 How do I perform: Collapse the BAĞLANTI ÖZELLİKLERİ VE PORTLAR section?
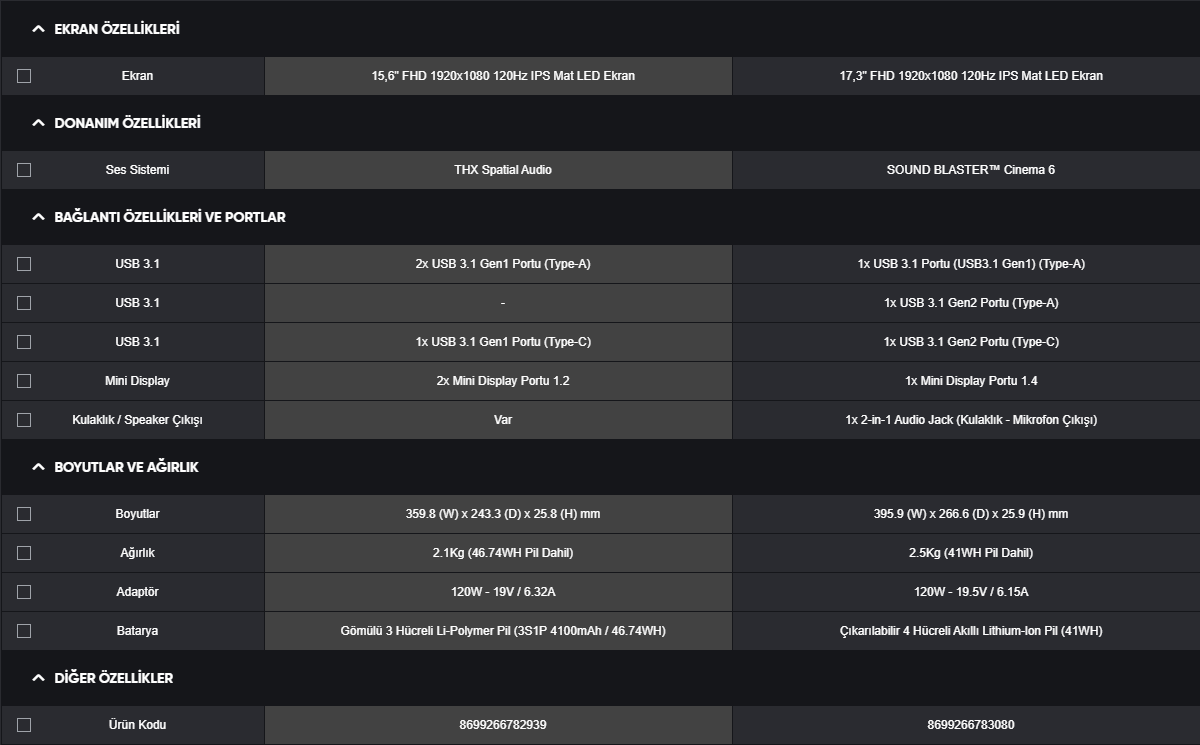tap(39, 217)
